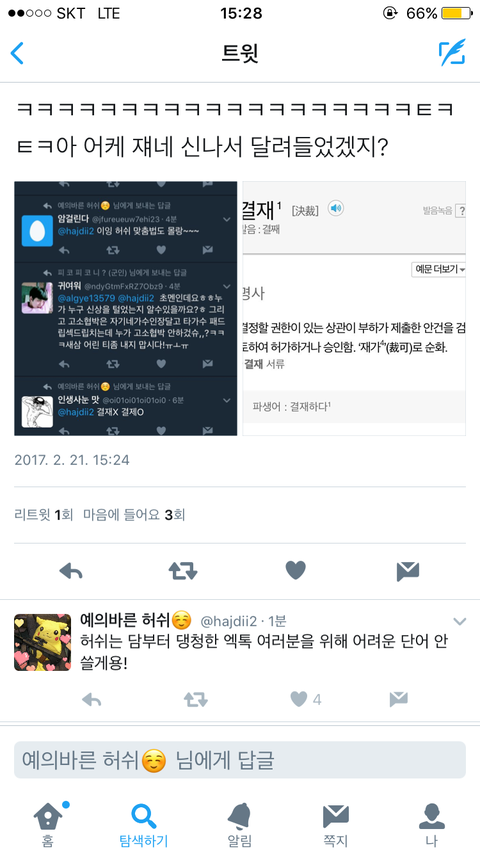Like the main tweet with heart
The height and width of the screenshot is (854, 480).
[x=296, y=570]
